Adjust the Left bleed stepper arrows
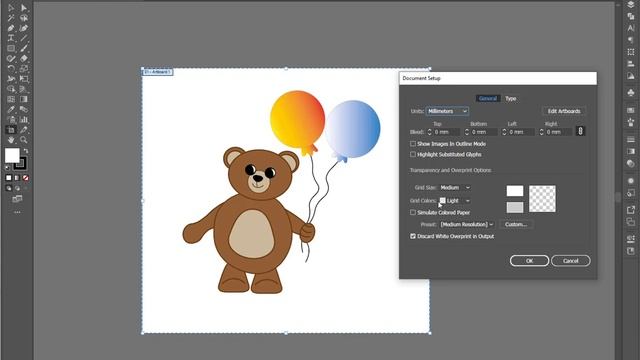 tap(504, 132)
